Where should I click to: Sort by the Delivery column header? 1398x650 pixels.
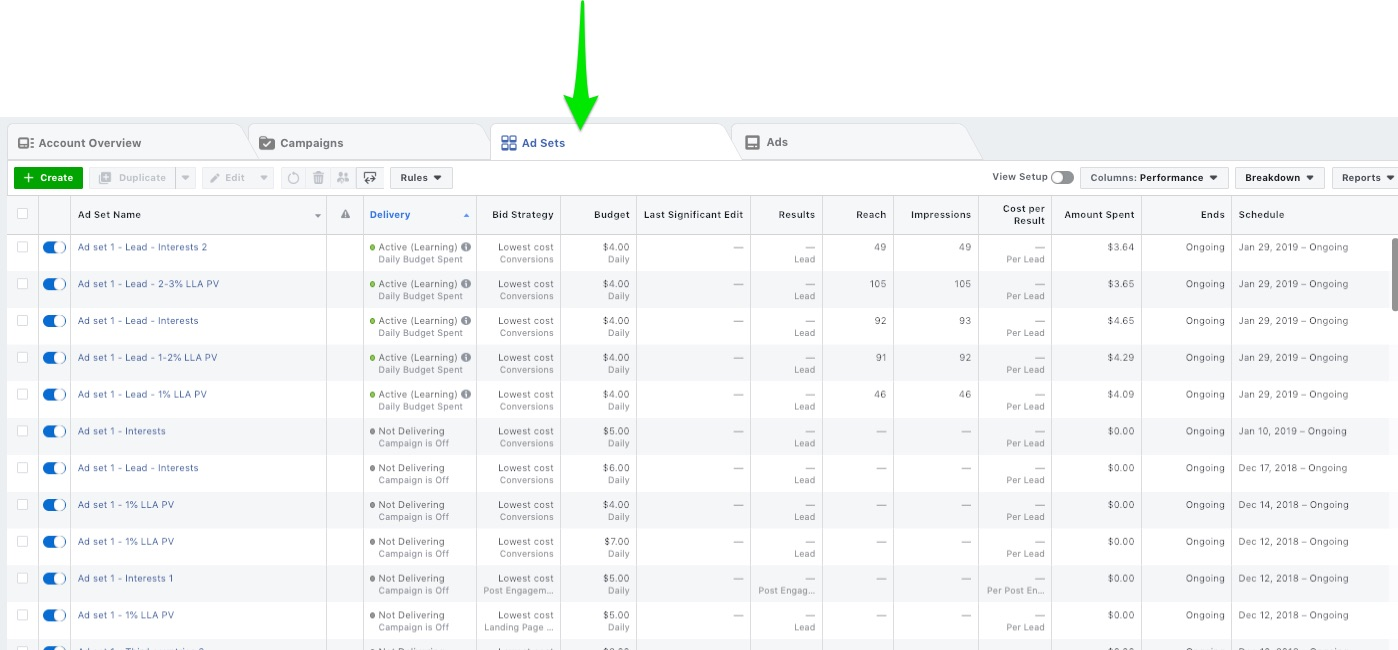[389, 214]
